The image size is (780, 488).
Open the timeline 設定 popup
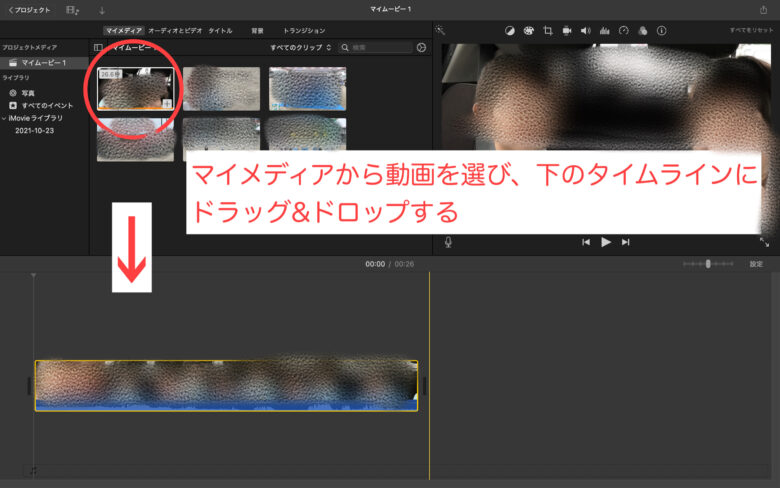click(756, 264)
